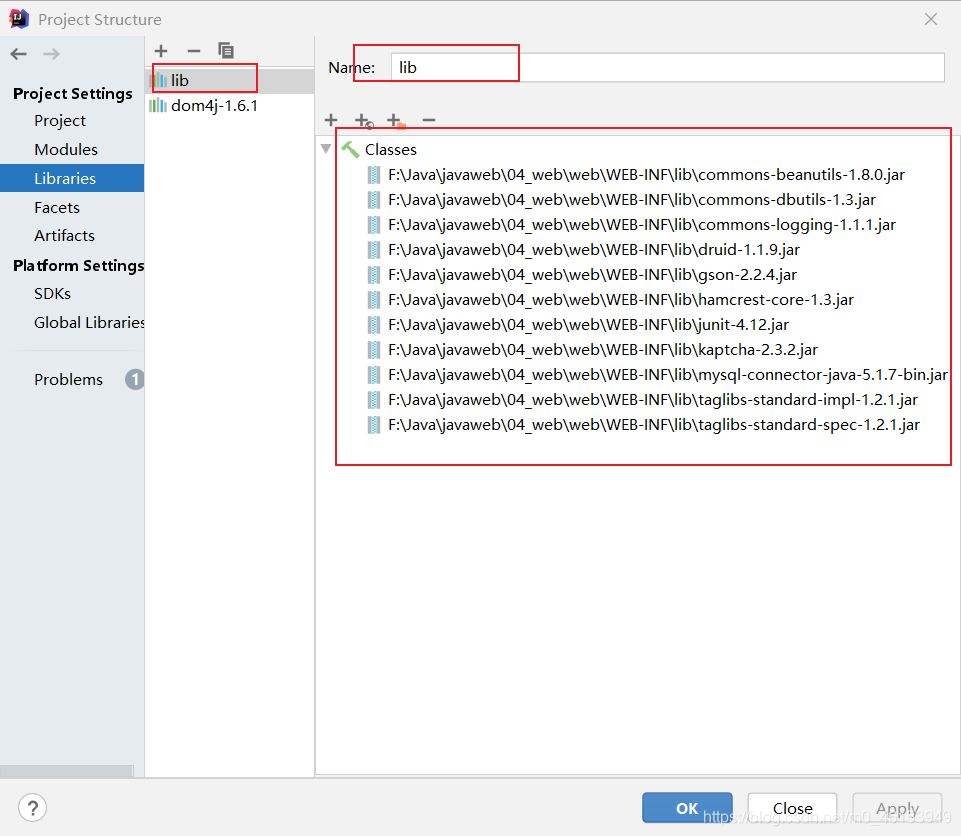Copy the selected library
This screenshot has height=836, width=961.
coord(226,51)
